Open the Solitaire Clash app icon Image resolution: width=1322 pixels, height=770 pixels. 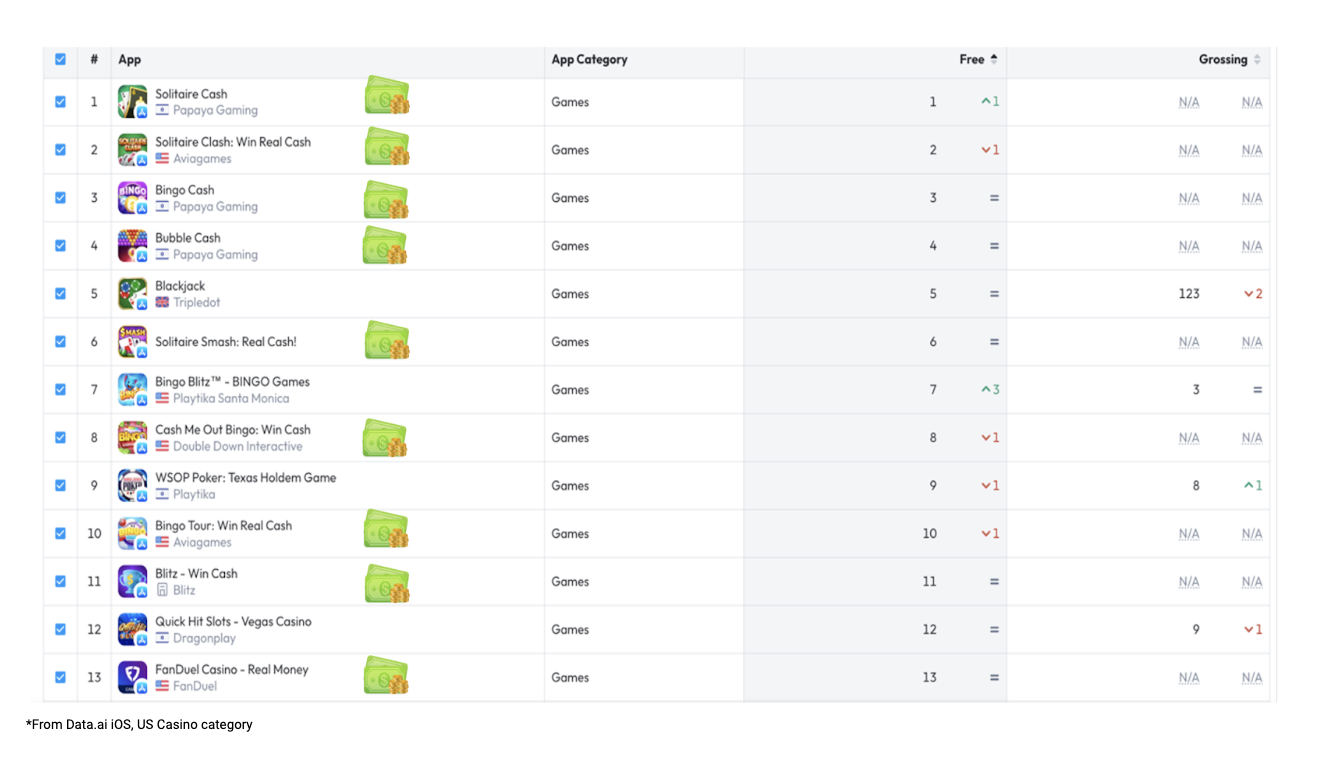[x=133, y=150]
